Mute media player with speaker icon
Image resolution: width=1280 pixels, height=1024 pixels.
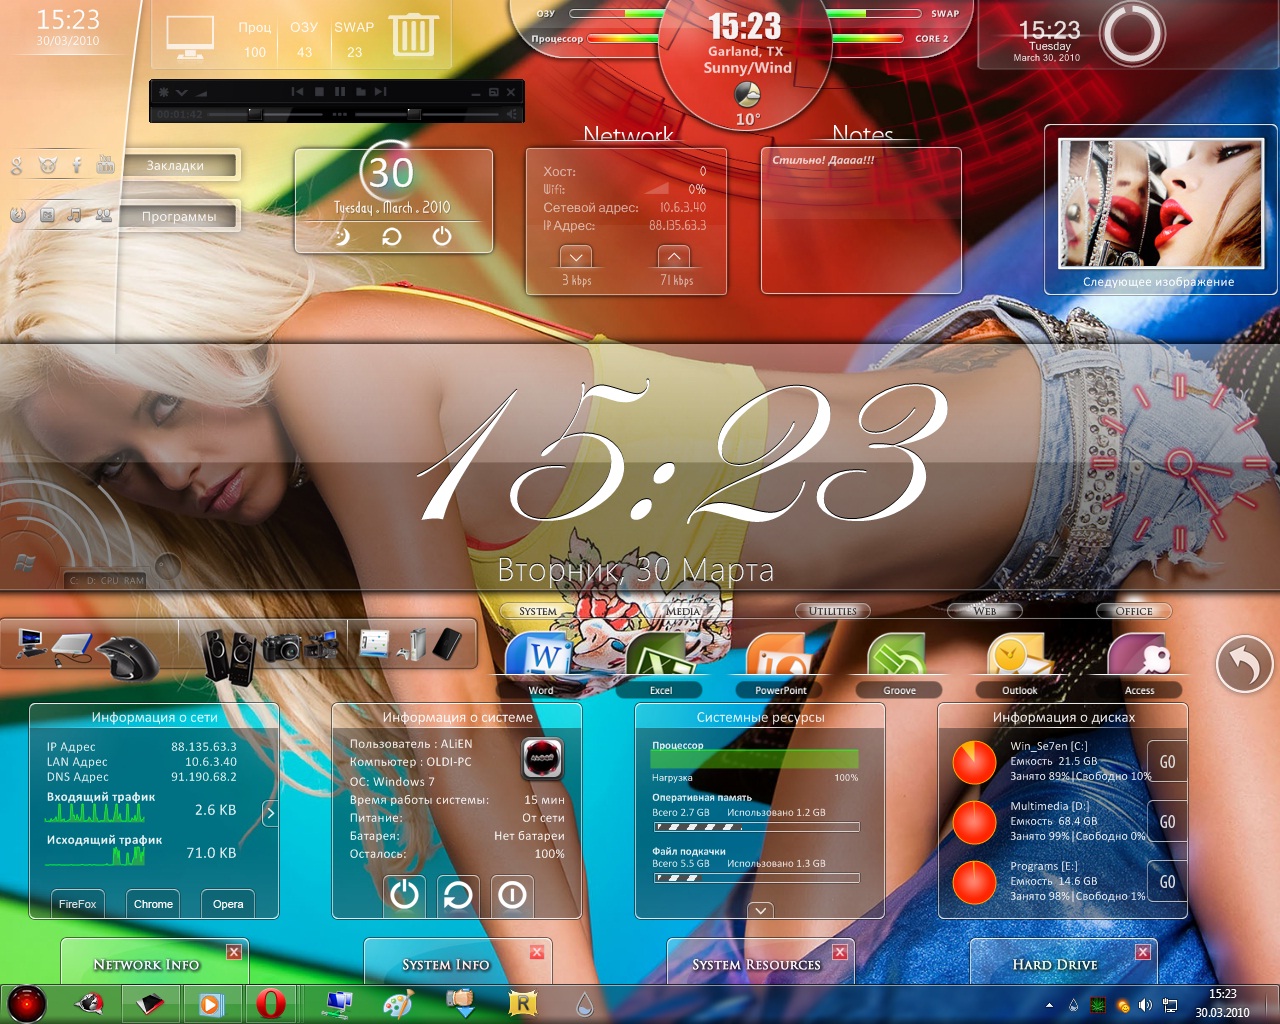[x=513, y=114]
